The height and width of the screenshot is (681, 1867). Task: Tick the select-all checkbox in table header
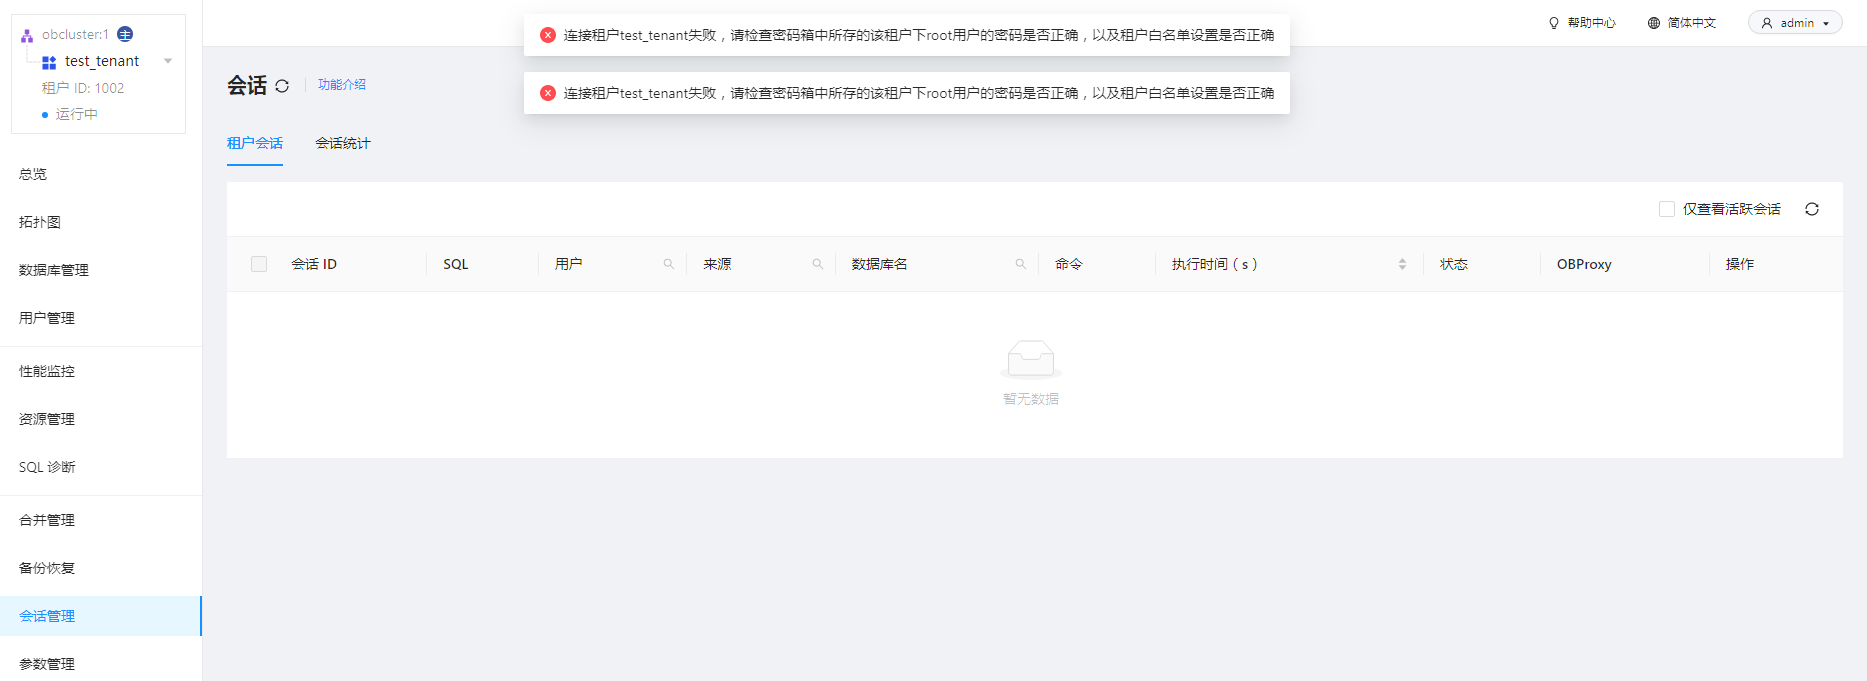(x=259, y=264)
